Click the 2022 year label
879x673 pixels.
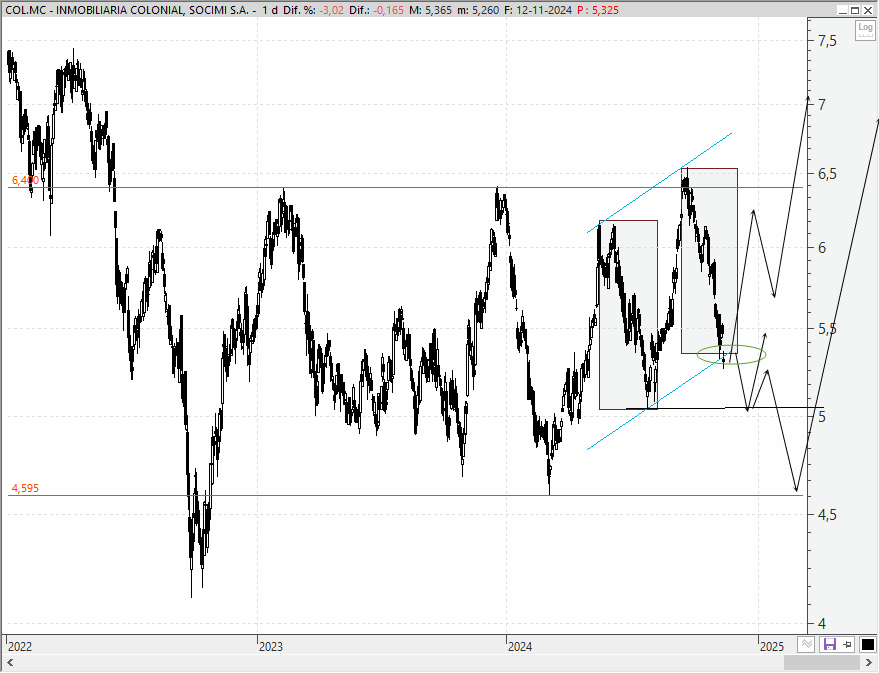point(20,647)
